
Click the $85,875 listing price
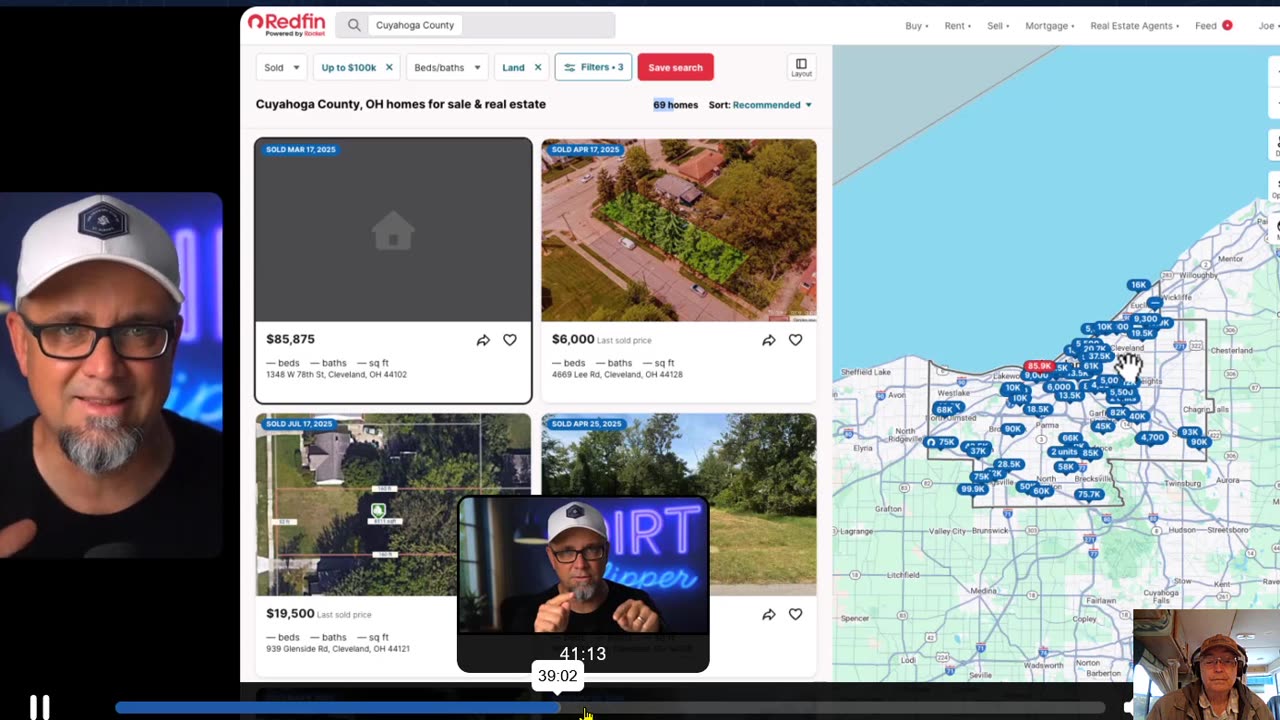tap(291, 339)
